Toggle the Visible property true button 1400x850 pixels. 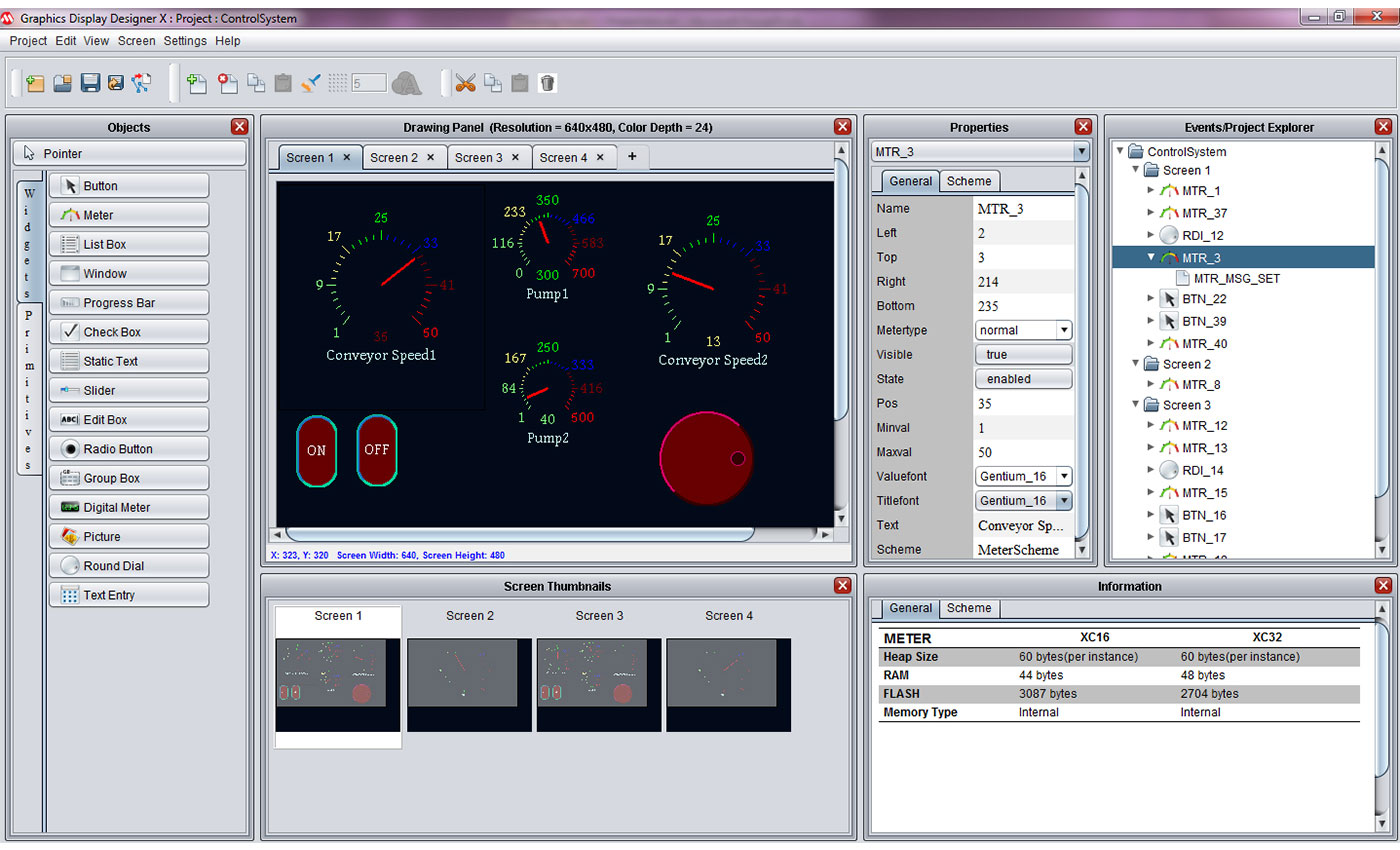pos(1023,355)
